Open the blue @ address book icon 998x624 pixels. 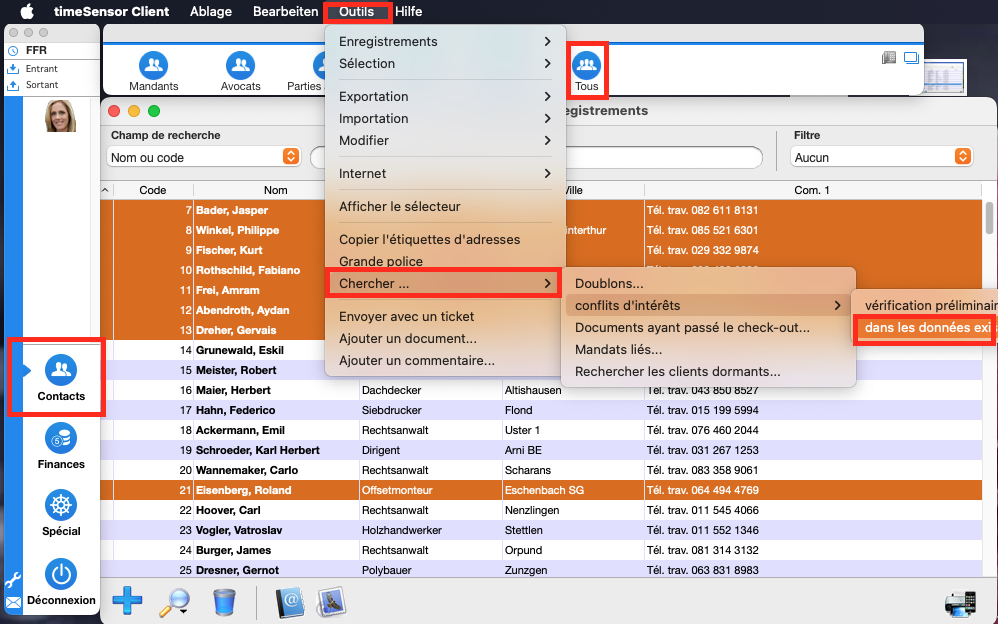pyautogui.click(x=290, y=602)
